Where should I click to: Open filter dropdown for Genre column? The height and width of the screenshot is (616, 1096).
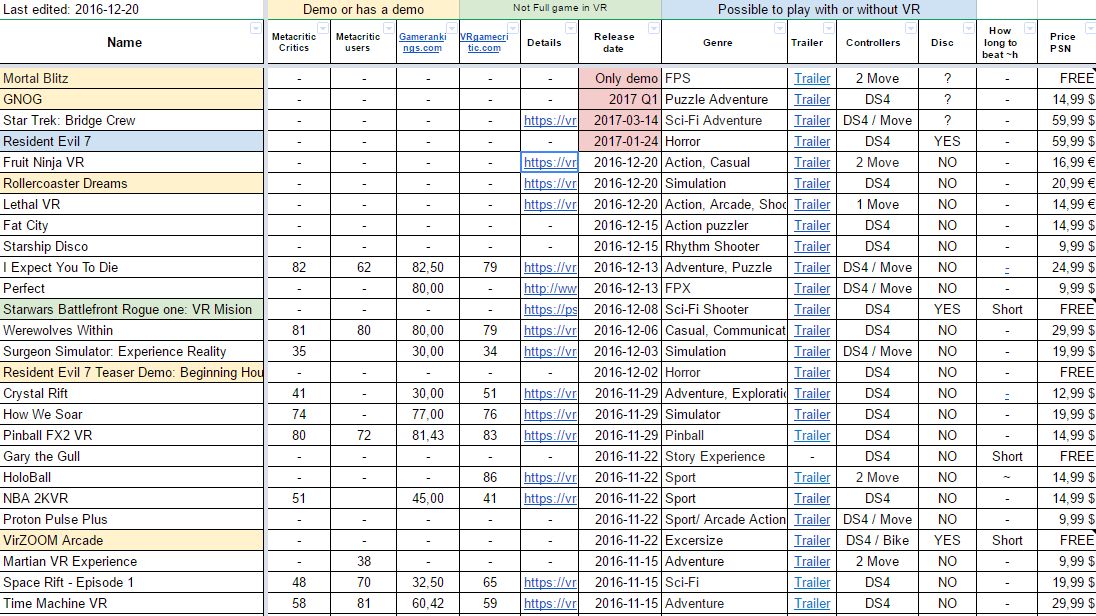[x=779, y=29]
